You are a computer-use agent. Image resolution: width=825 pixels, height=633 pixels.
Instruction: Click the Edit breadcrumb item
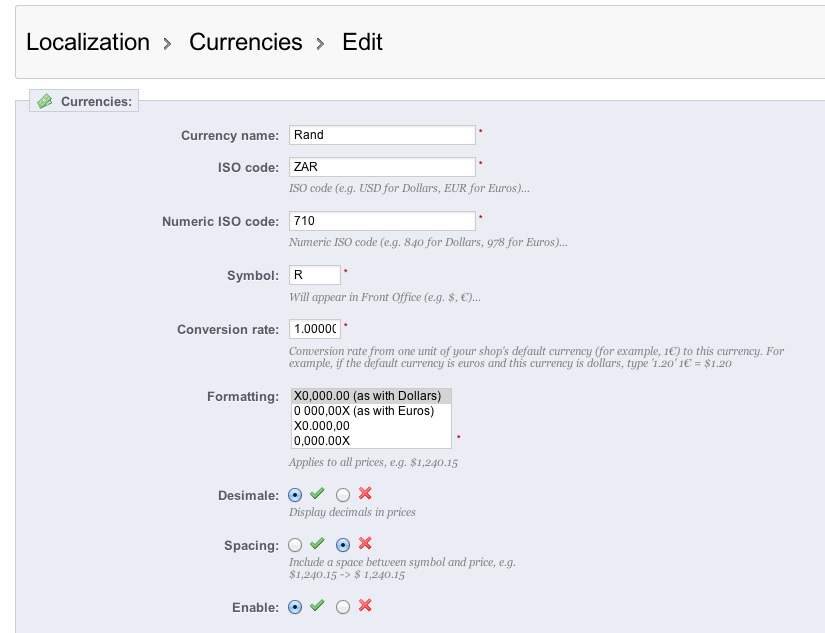click(x=362, y=42)
